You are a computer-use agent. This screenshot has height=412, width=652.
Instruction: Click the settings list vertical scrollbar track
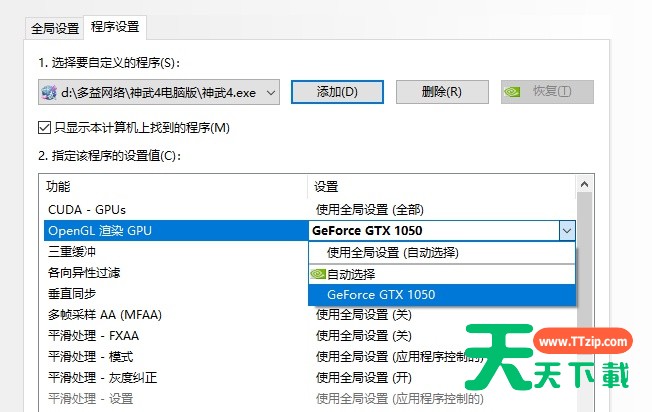click(x=584, y=302)
